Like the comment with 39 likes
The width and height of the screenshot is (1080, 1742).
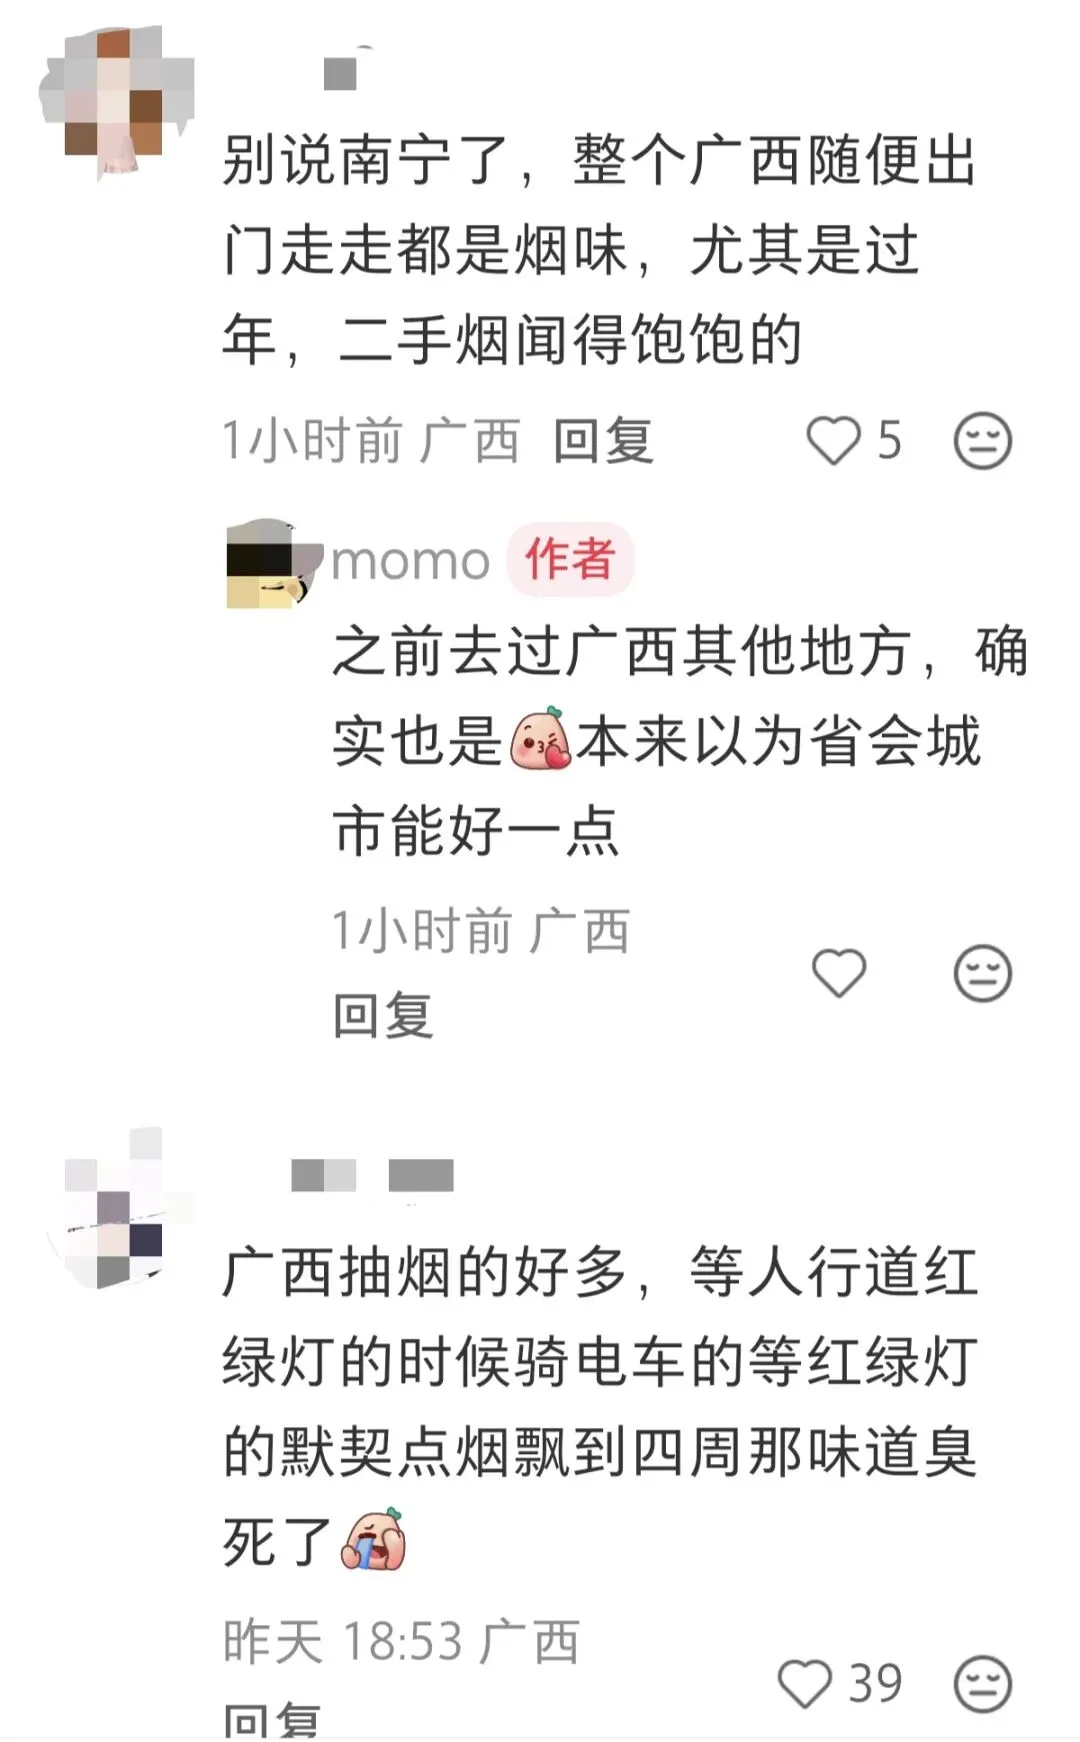point(805,1684)
